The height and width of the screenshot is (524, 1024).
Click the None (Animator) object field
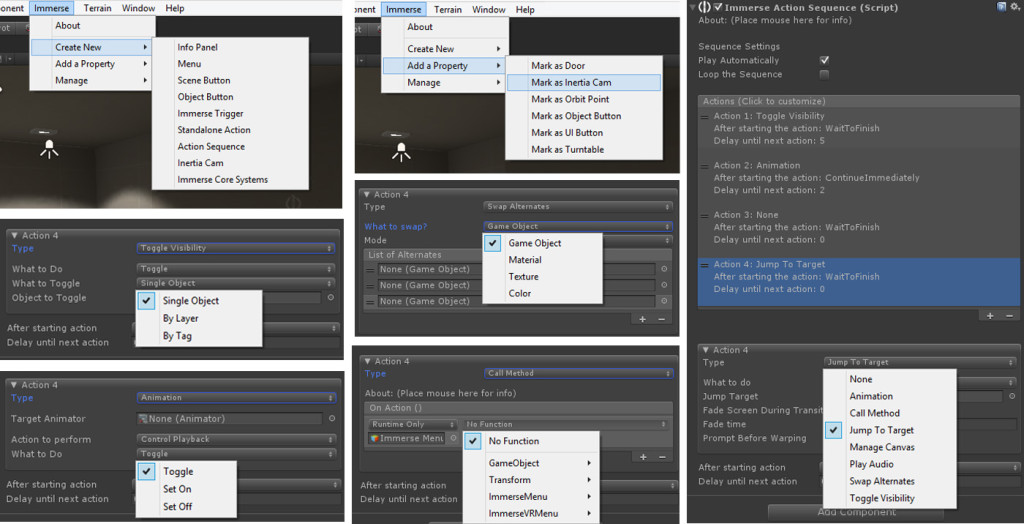[230, 418]
